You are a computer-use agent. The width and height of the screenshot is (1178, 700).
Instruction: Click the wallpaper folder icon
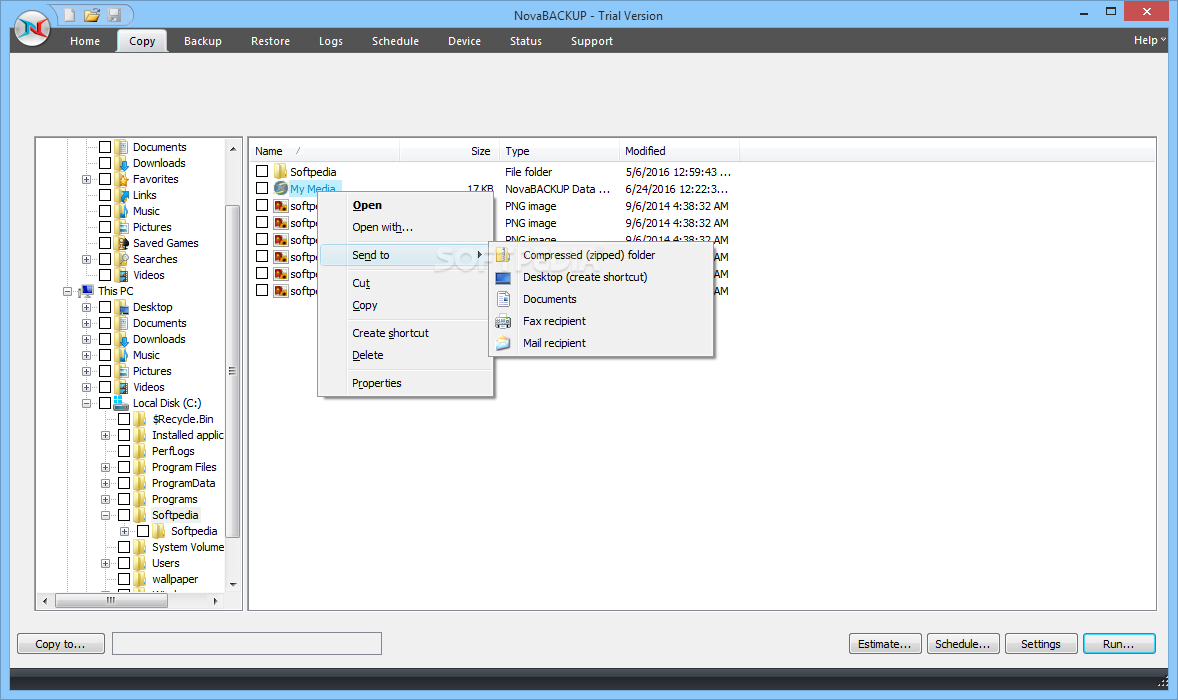pos(140,579)
